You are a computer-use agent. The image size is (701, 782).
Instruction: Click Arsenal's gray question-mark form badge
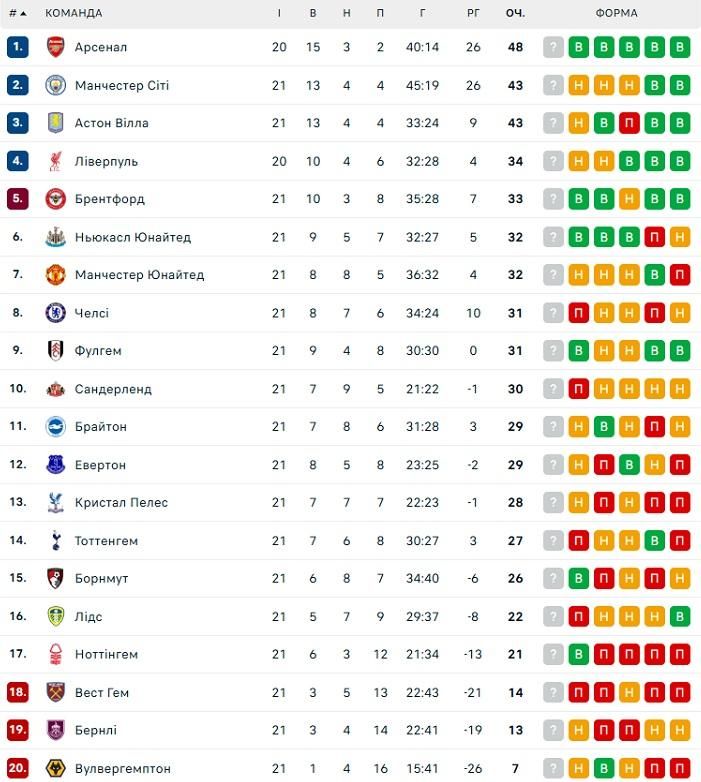554,47
